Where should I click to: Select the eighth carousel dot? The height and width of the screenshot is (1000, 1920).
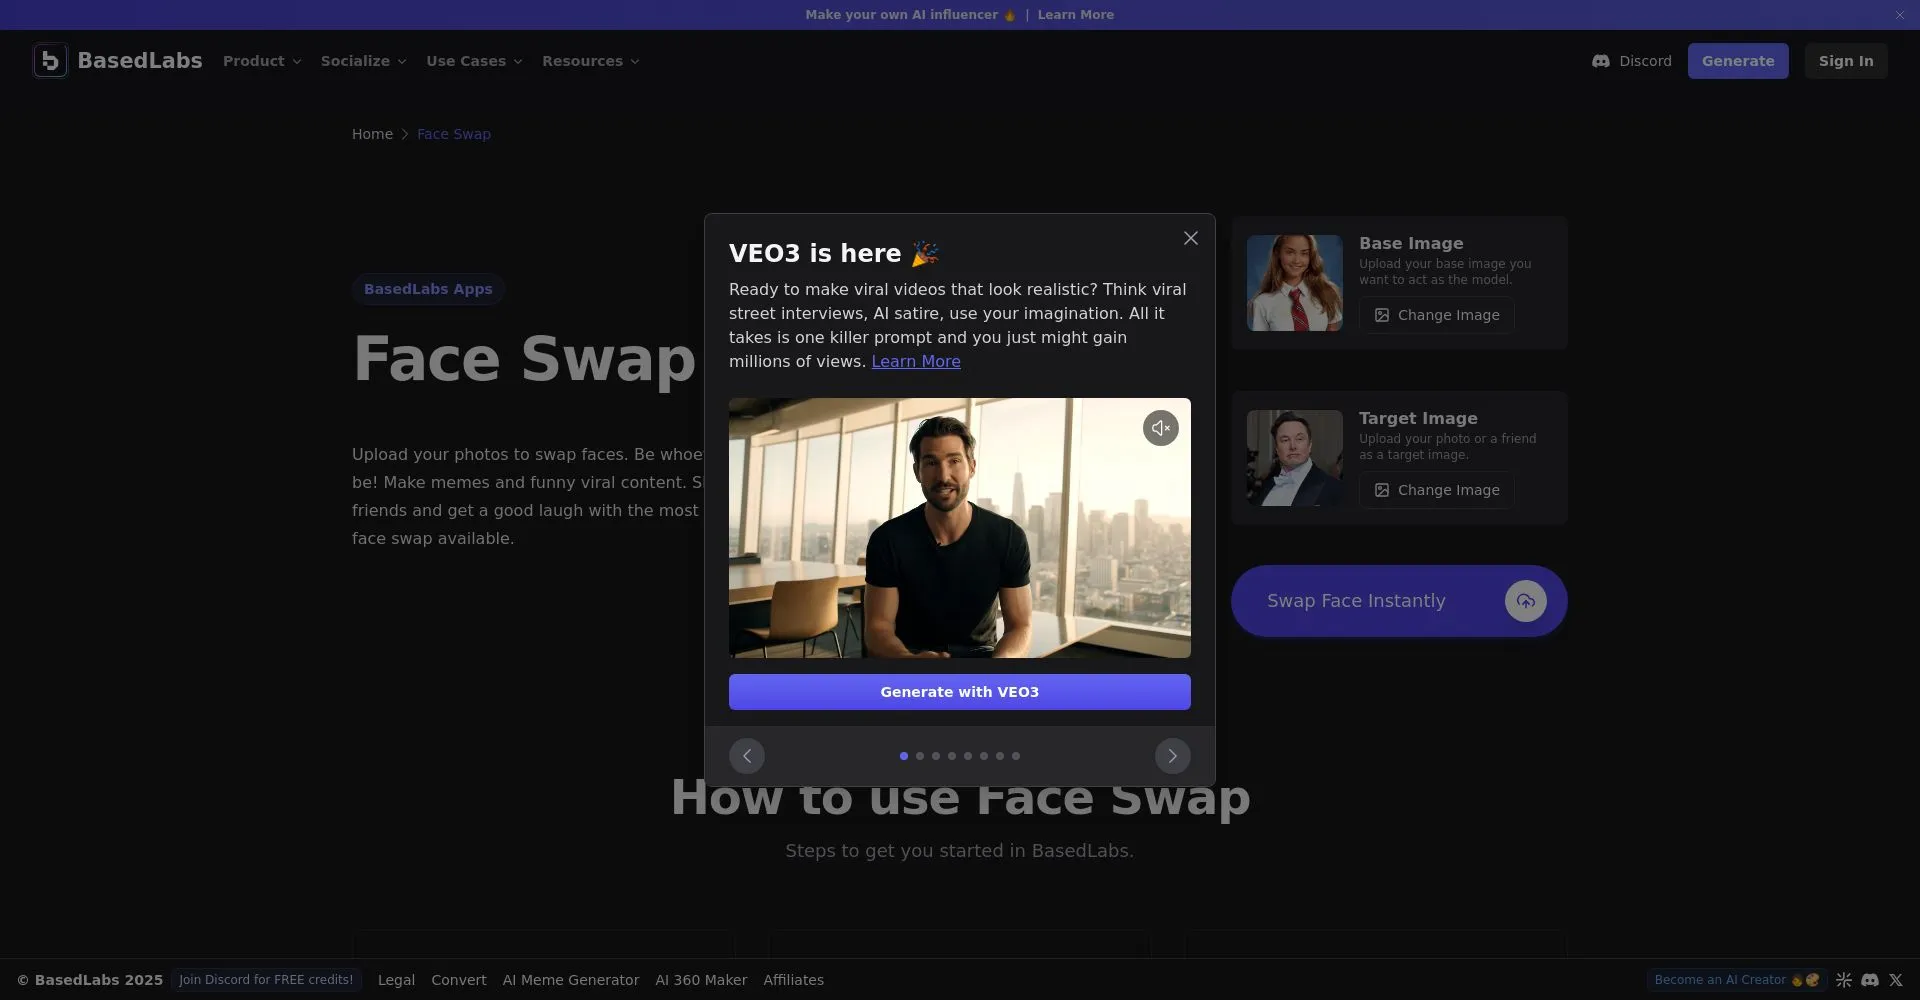(1016, 756)
